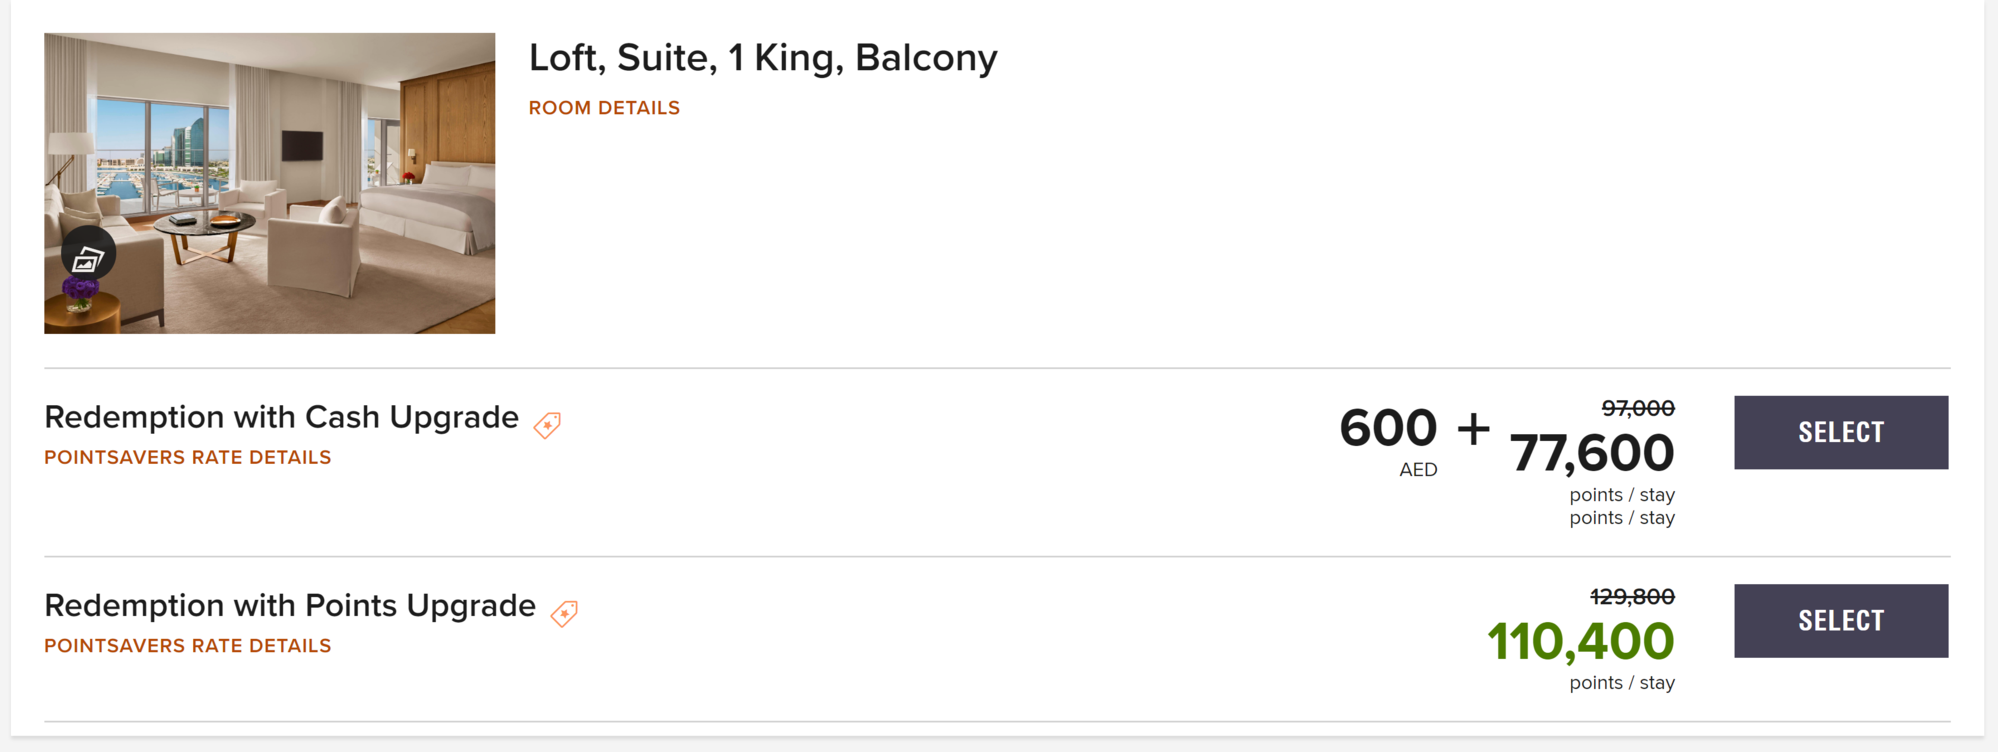This screenshot has width=1998, height=752.
Task: View PointSavers rate details for Cash Upgrade
Action: pos(187,457)
